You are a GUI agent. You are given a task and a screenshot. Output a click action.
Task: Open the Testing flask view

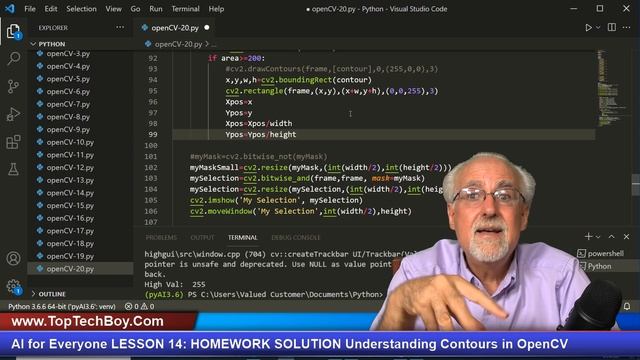pos(13,169)
